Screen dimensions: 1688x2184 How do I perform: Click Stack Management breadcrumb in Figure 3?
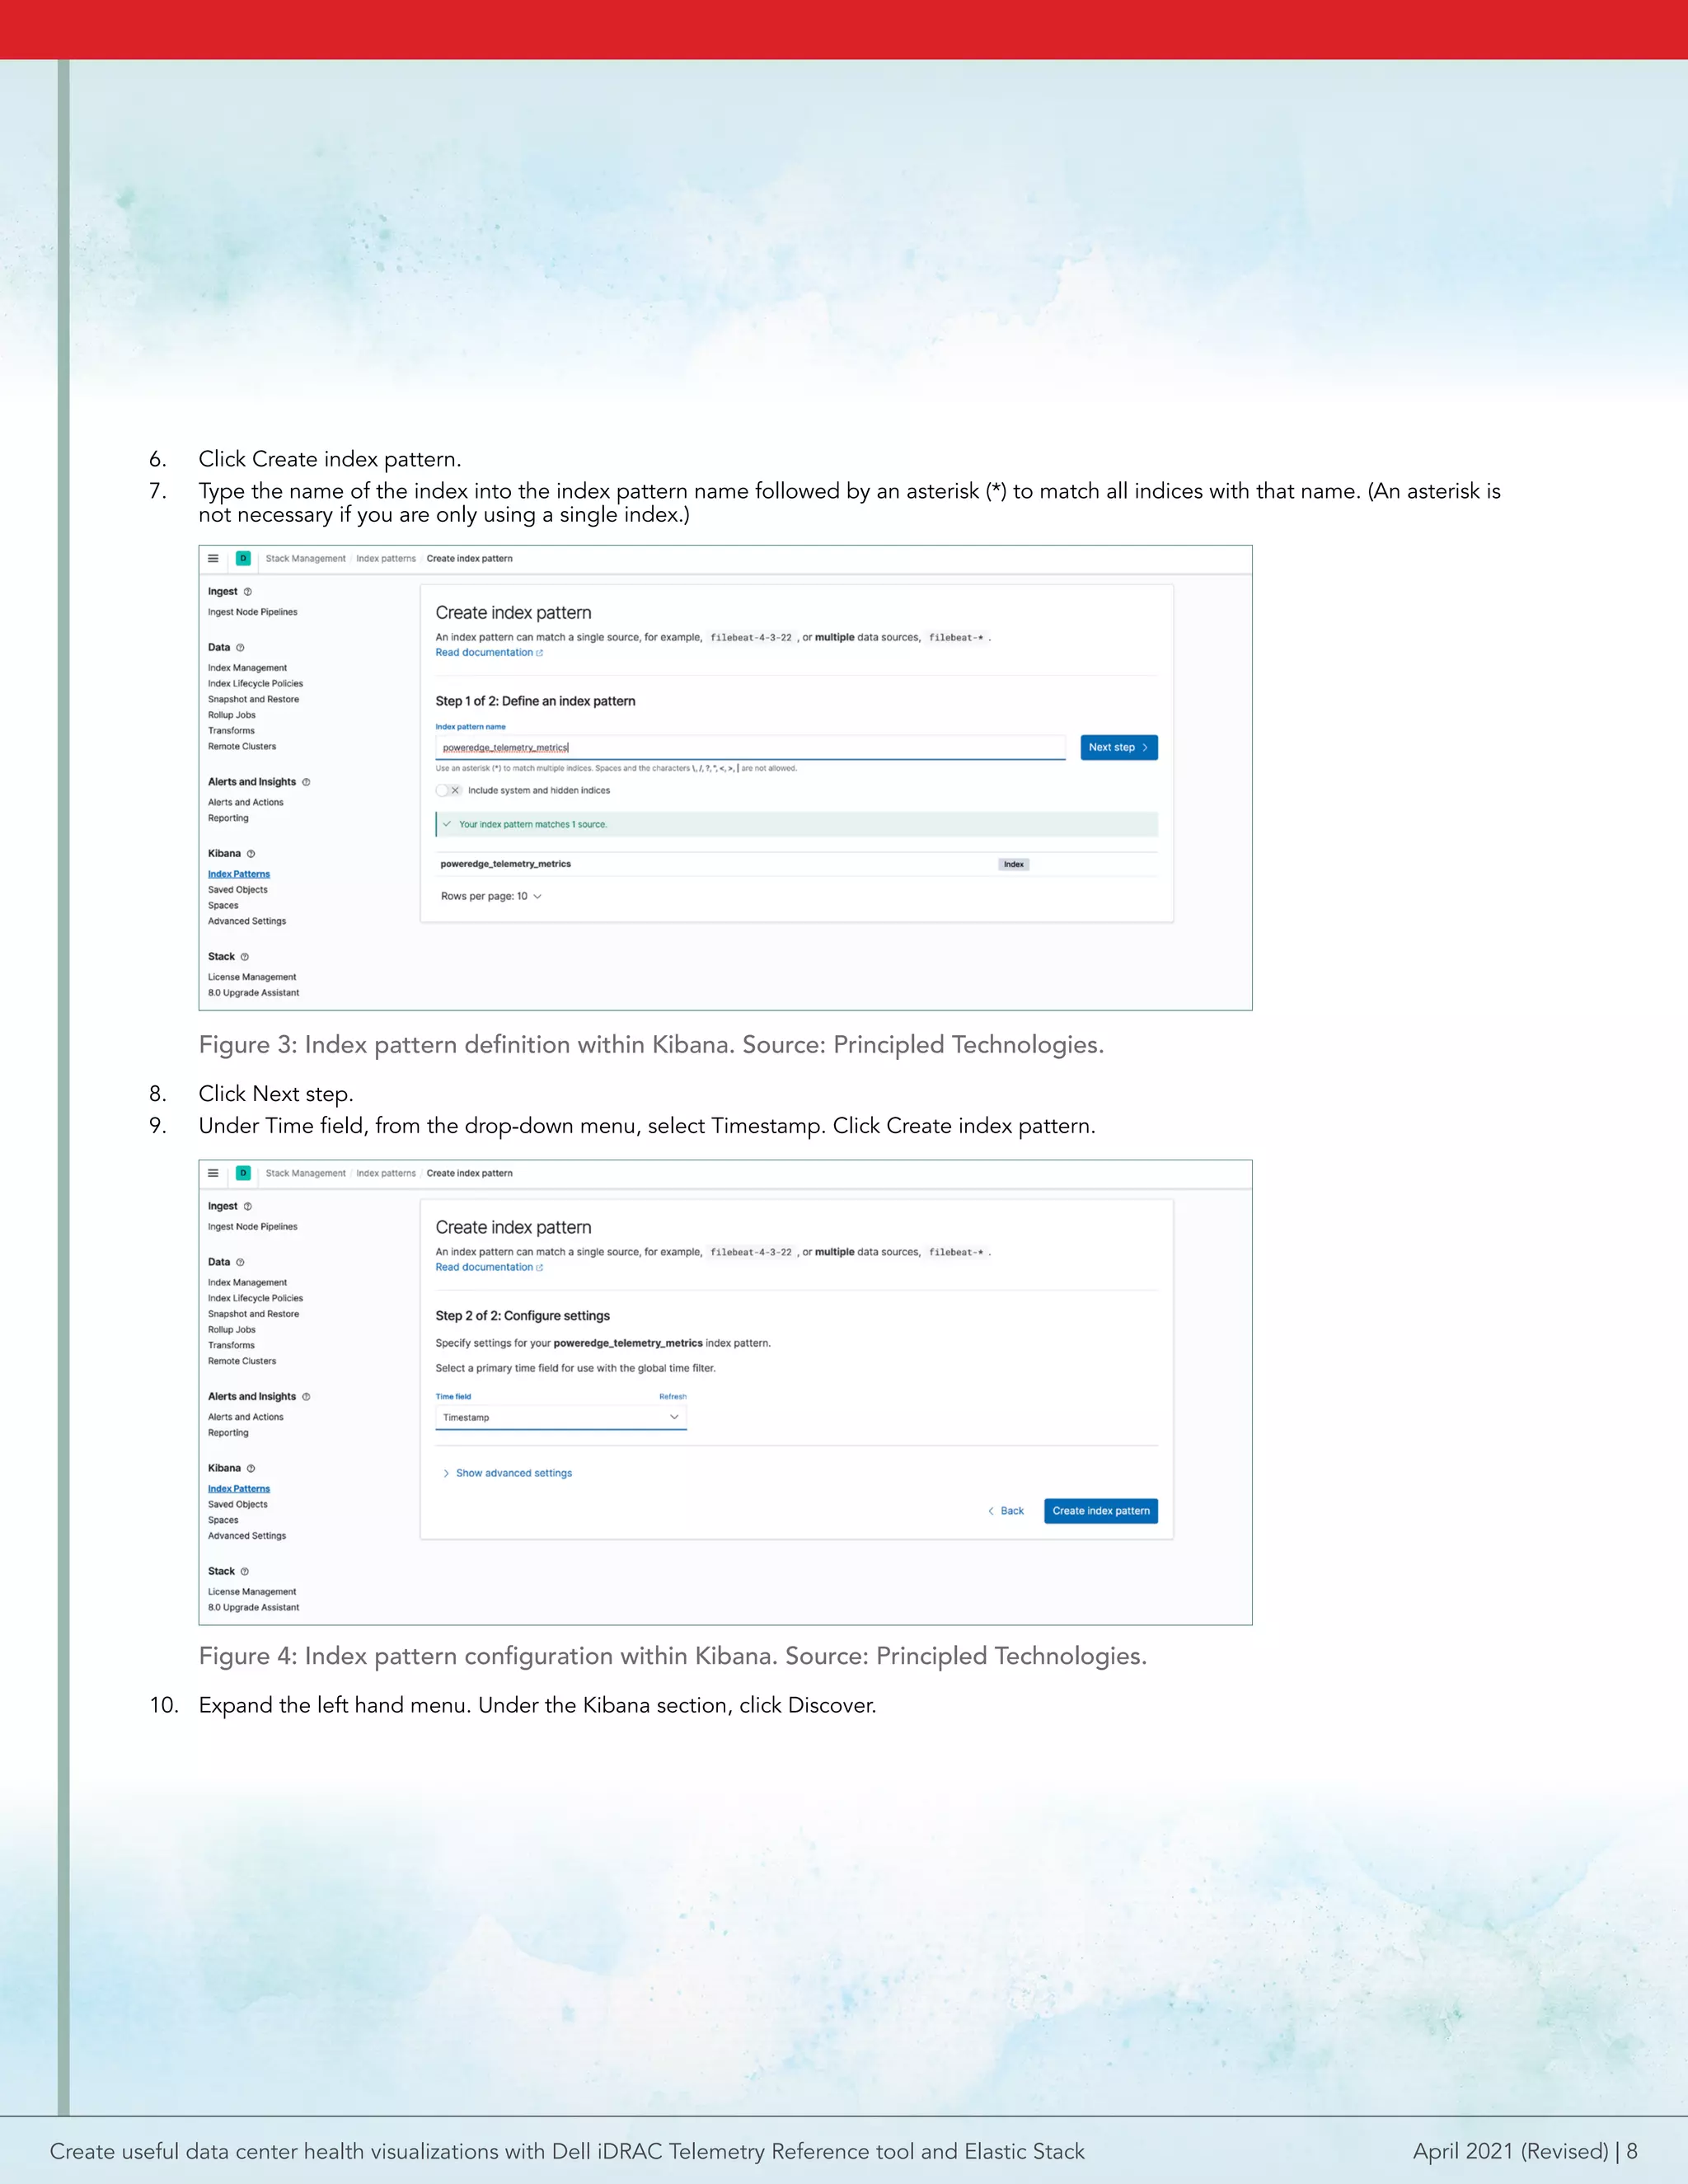click(306, 559)
